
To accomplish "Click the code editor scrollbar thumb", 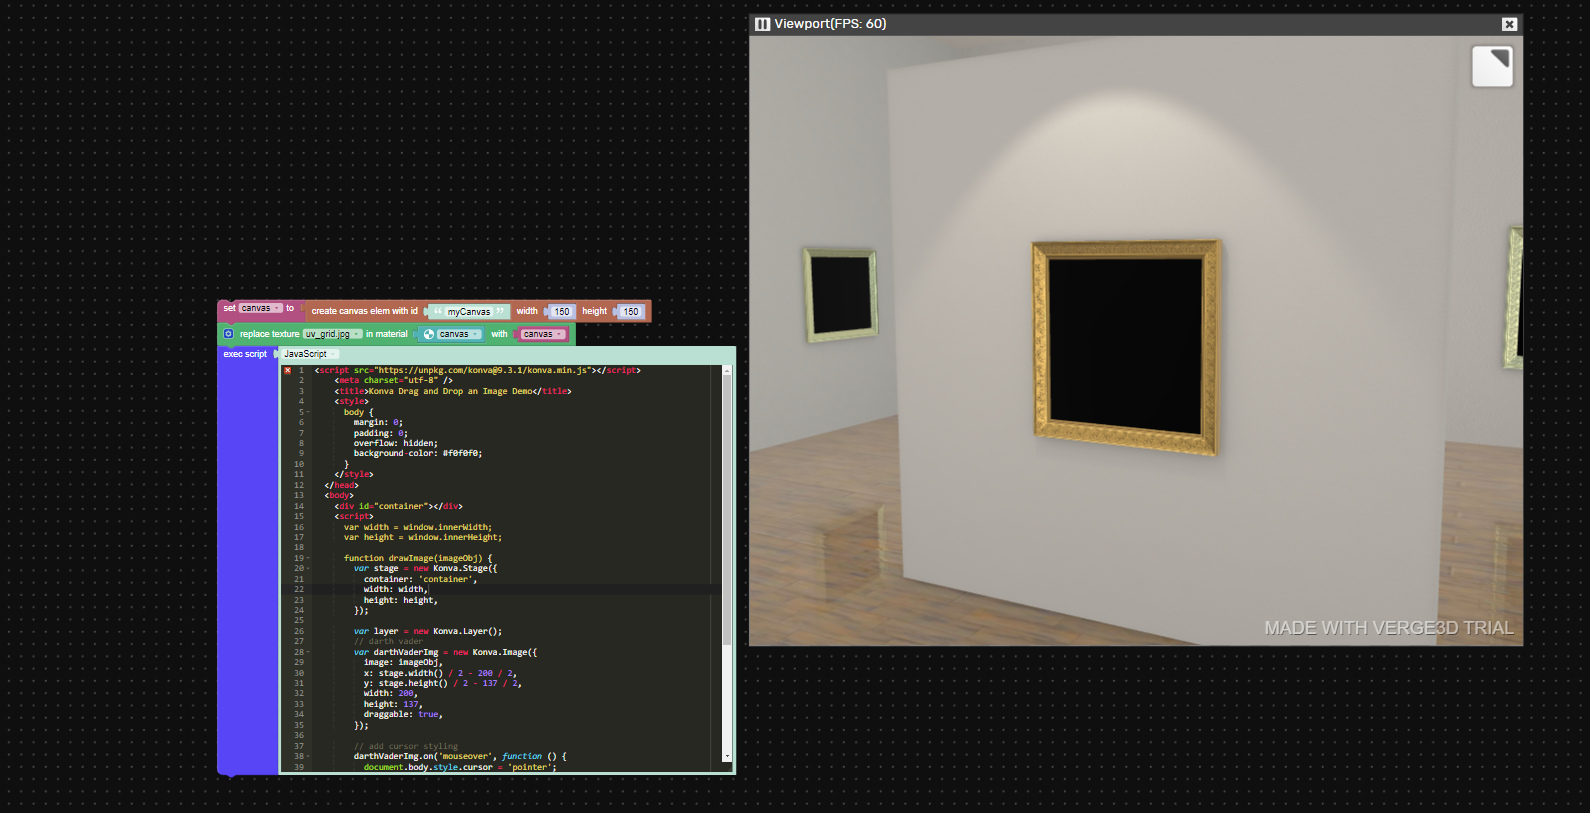I will (727, 510).
